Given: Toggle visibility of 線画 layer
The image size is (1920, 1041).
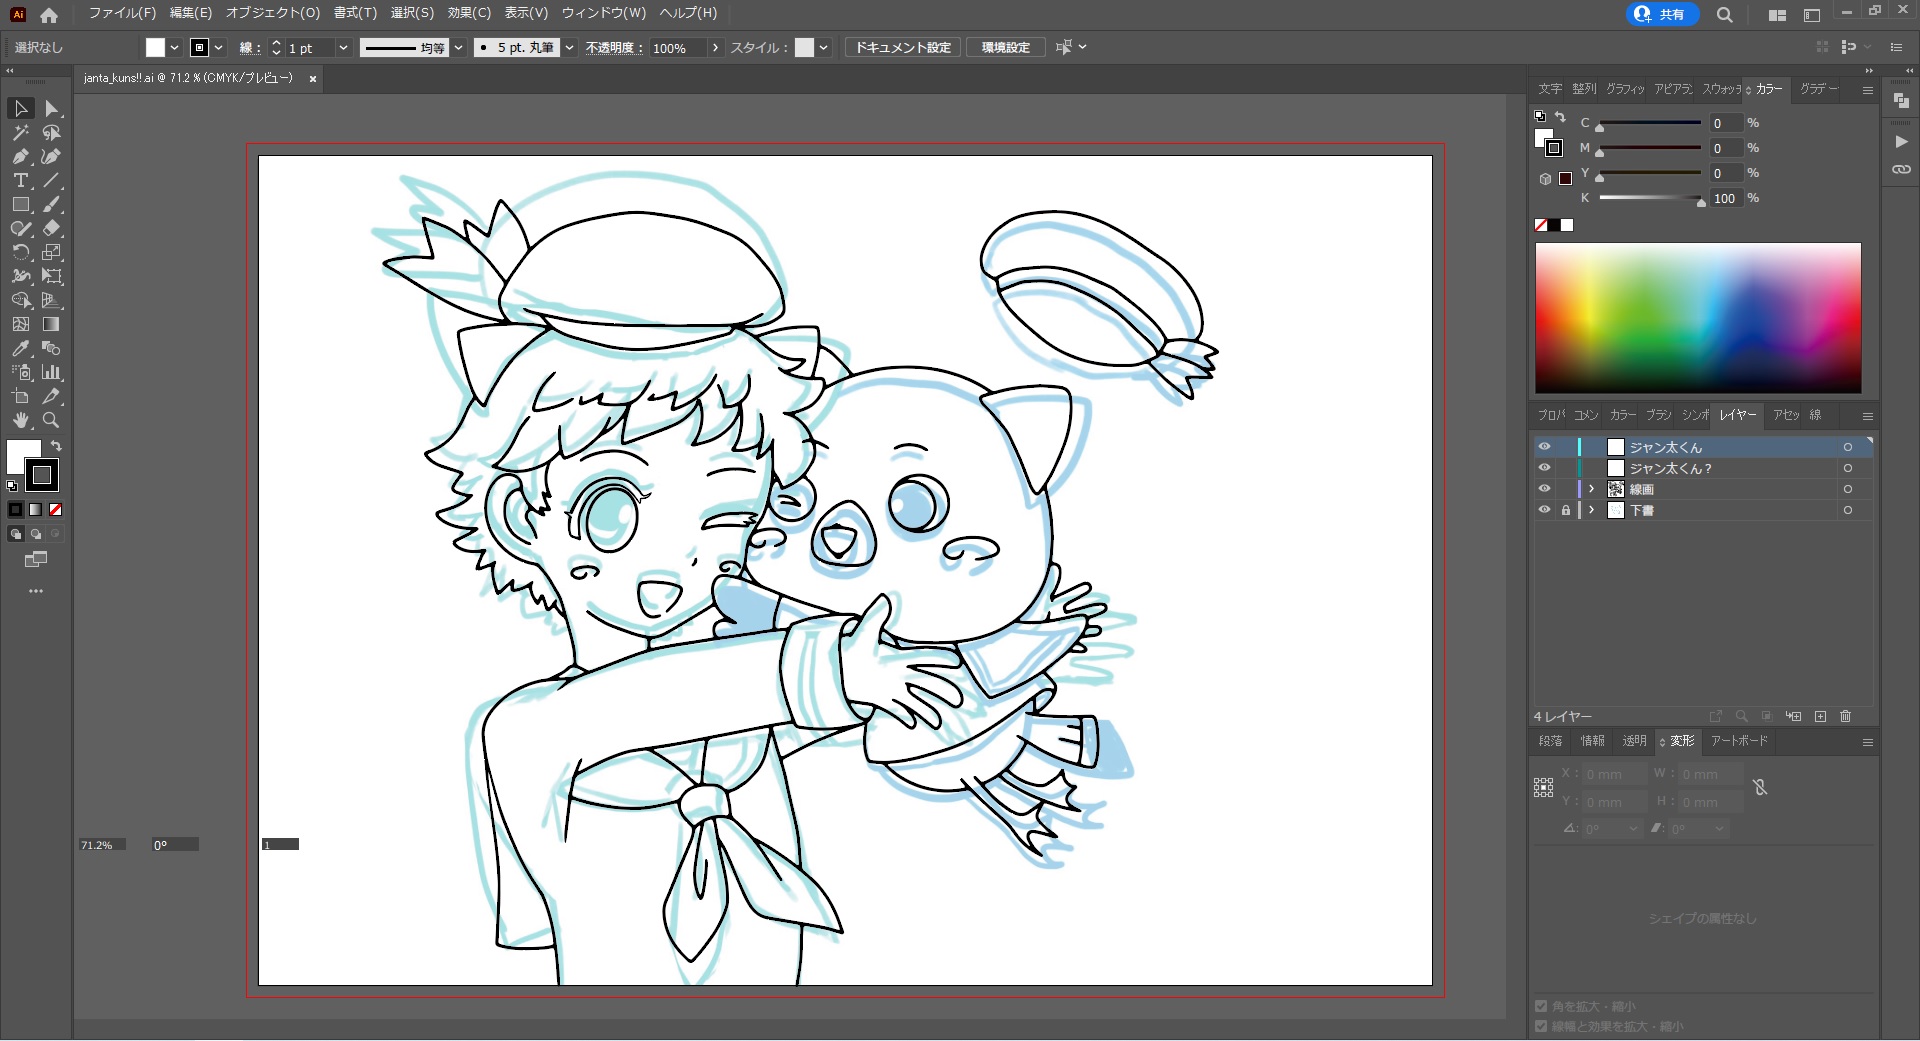Looking at the screenshot, I should 1544,489.
